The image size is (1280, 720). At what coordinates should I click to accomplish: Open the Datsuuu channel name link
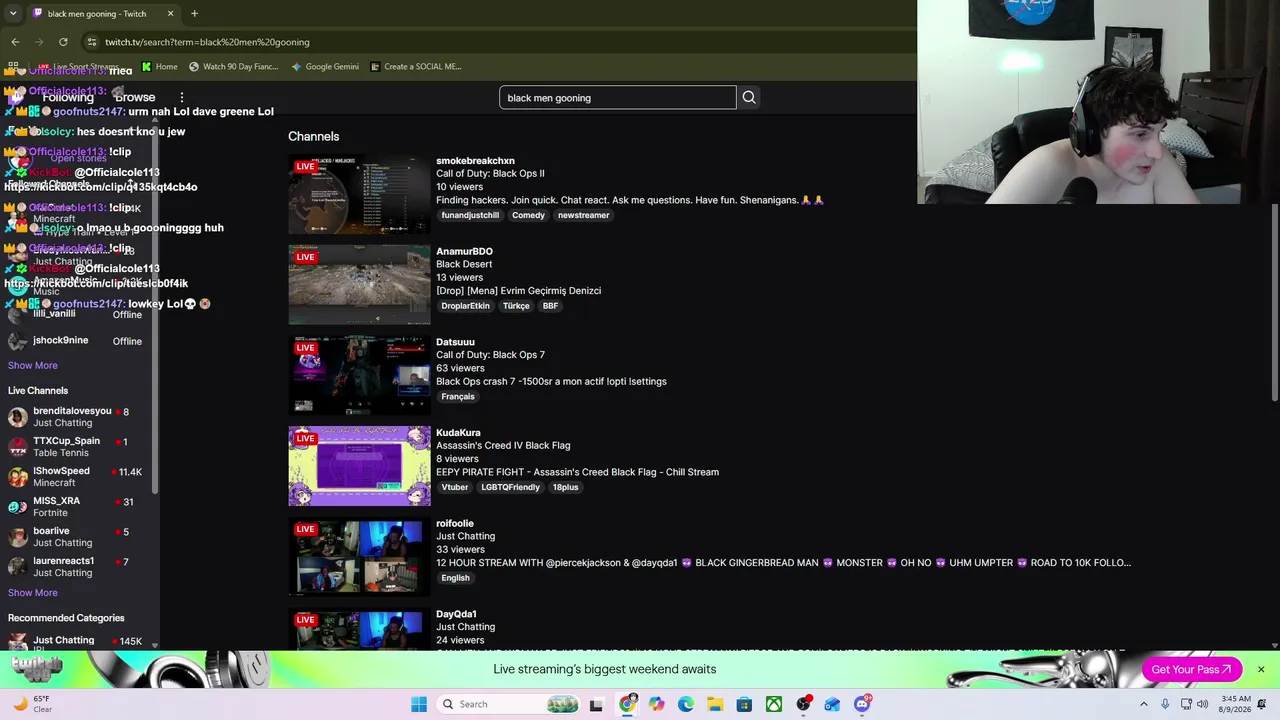click(455, 342)
